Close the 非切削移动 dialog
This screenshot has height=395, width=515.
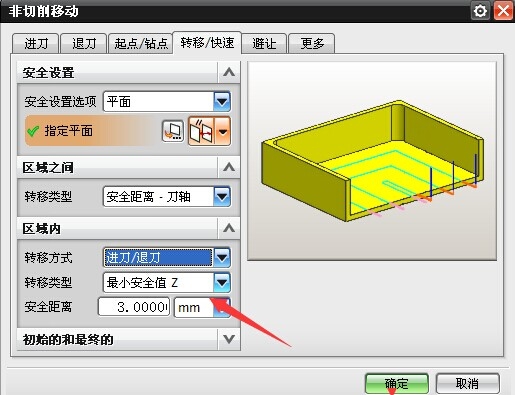[503, 11]
